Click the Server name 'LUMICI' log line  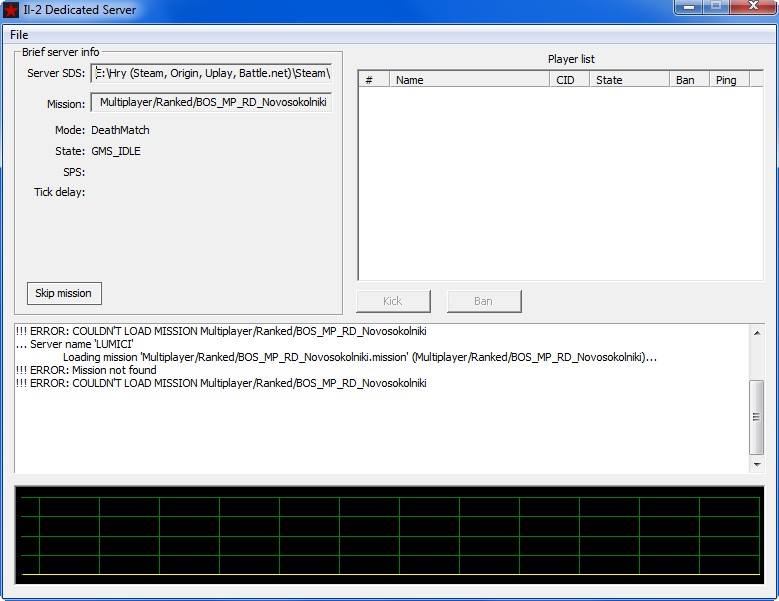pos(75,344)
